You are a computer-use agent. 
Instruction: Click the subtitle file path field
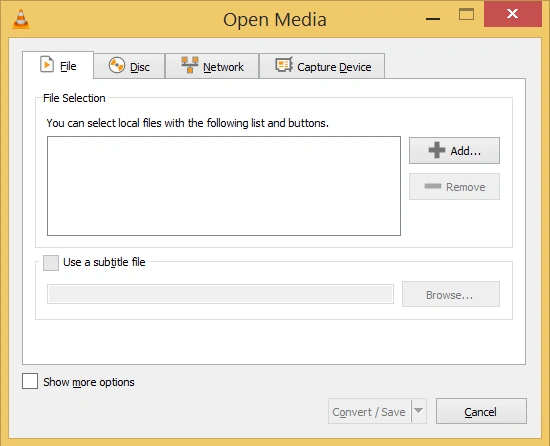click(220, 294)
